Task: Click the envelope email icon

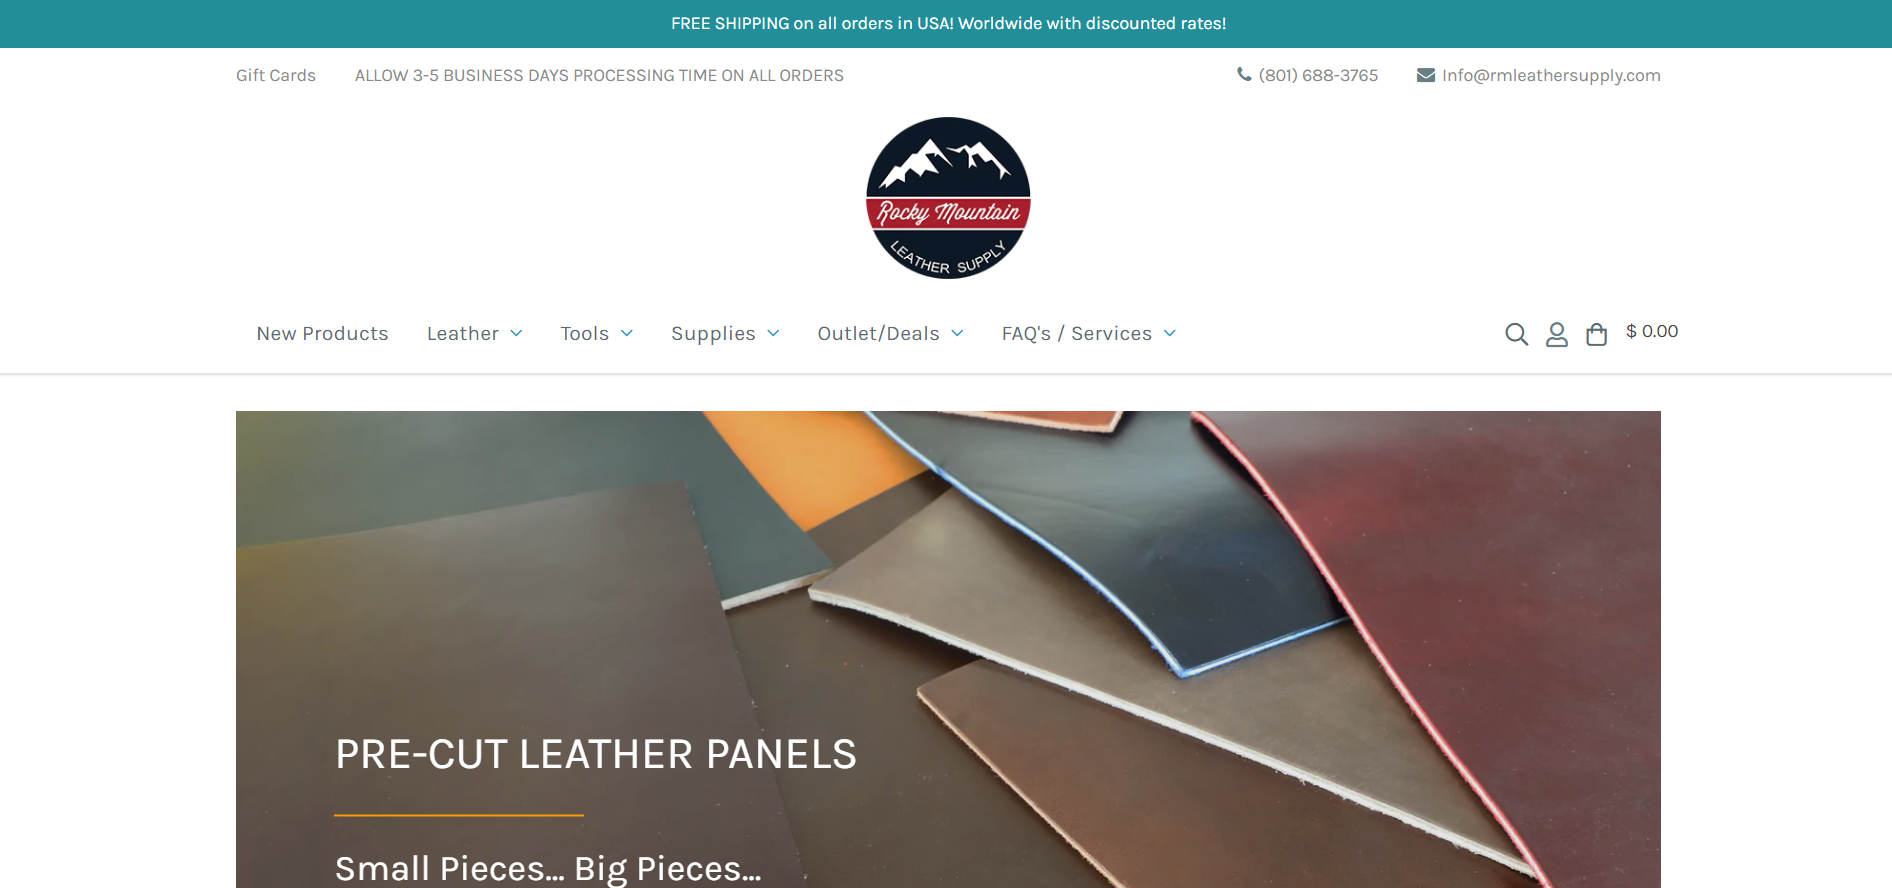Action: click(1426, 75)
